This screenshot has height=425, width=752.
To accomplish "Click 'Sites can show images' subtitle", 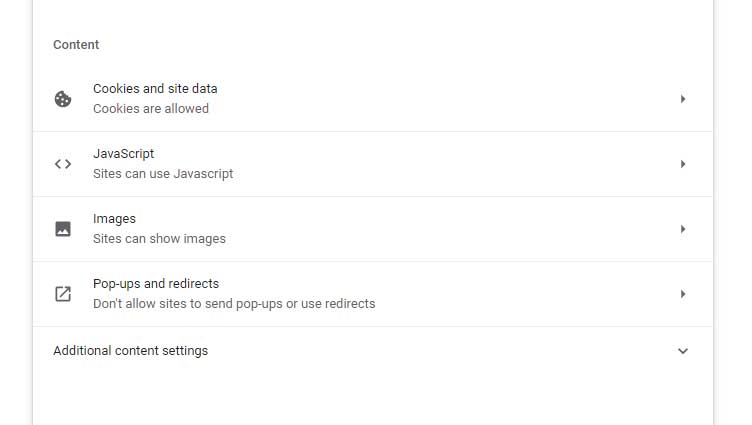I will coord(159,239).
